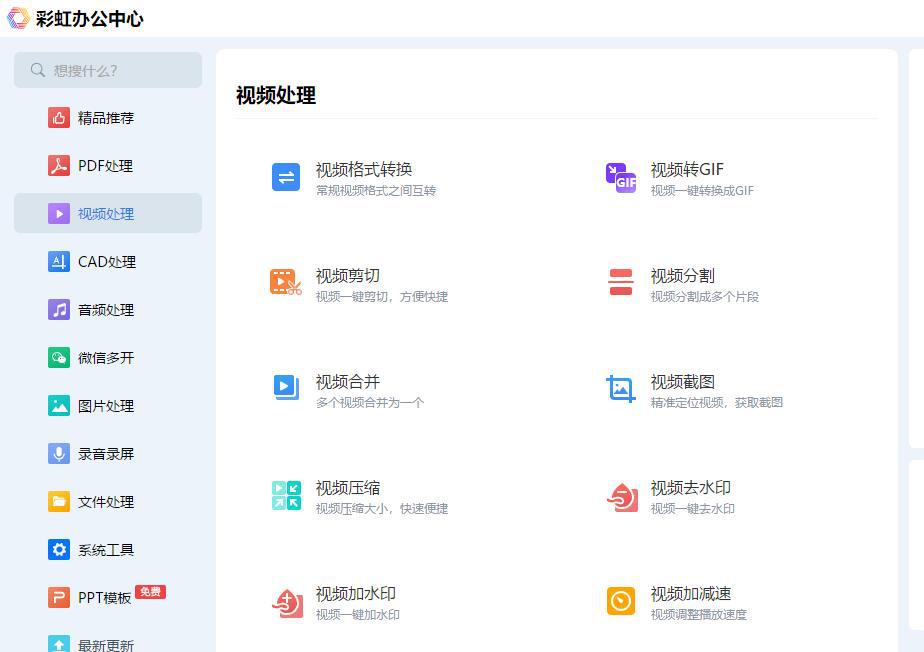Click the yellow 文件处理 folder icon
This screenshot has height=652, width=924.
coord(59,502)
